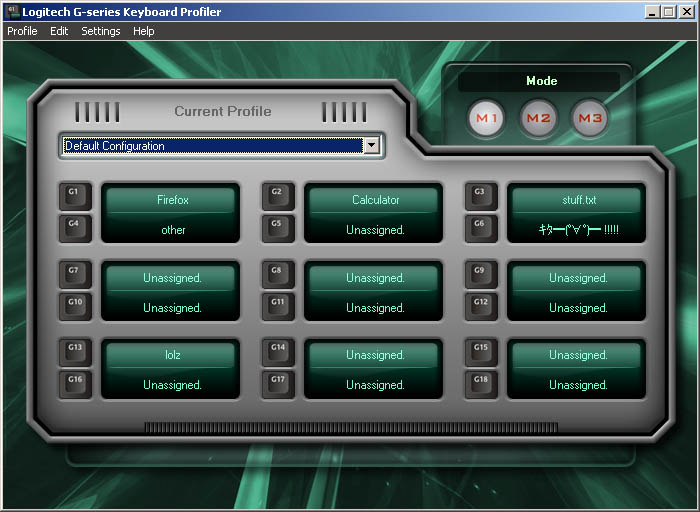The image size is (700, 512).
Task: Click the Unassigned slot for G10
Action: click(x=171, y=306)
